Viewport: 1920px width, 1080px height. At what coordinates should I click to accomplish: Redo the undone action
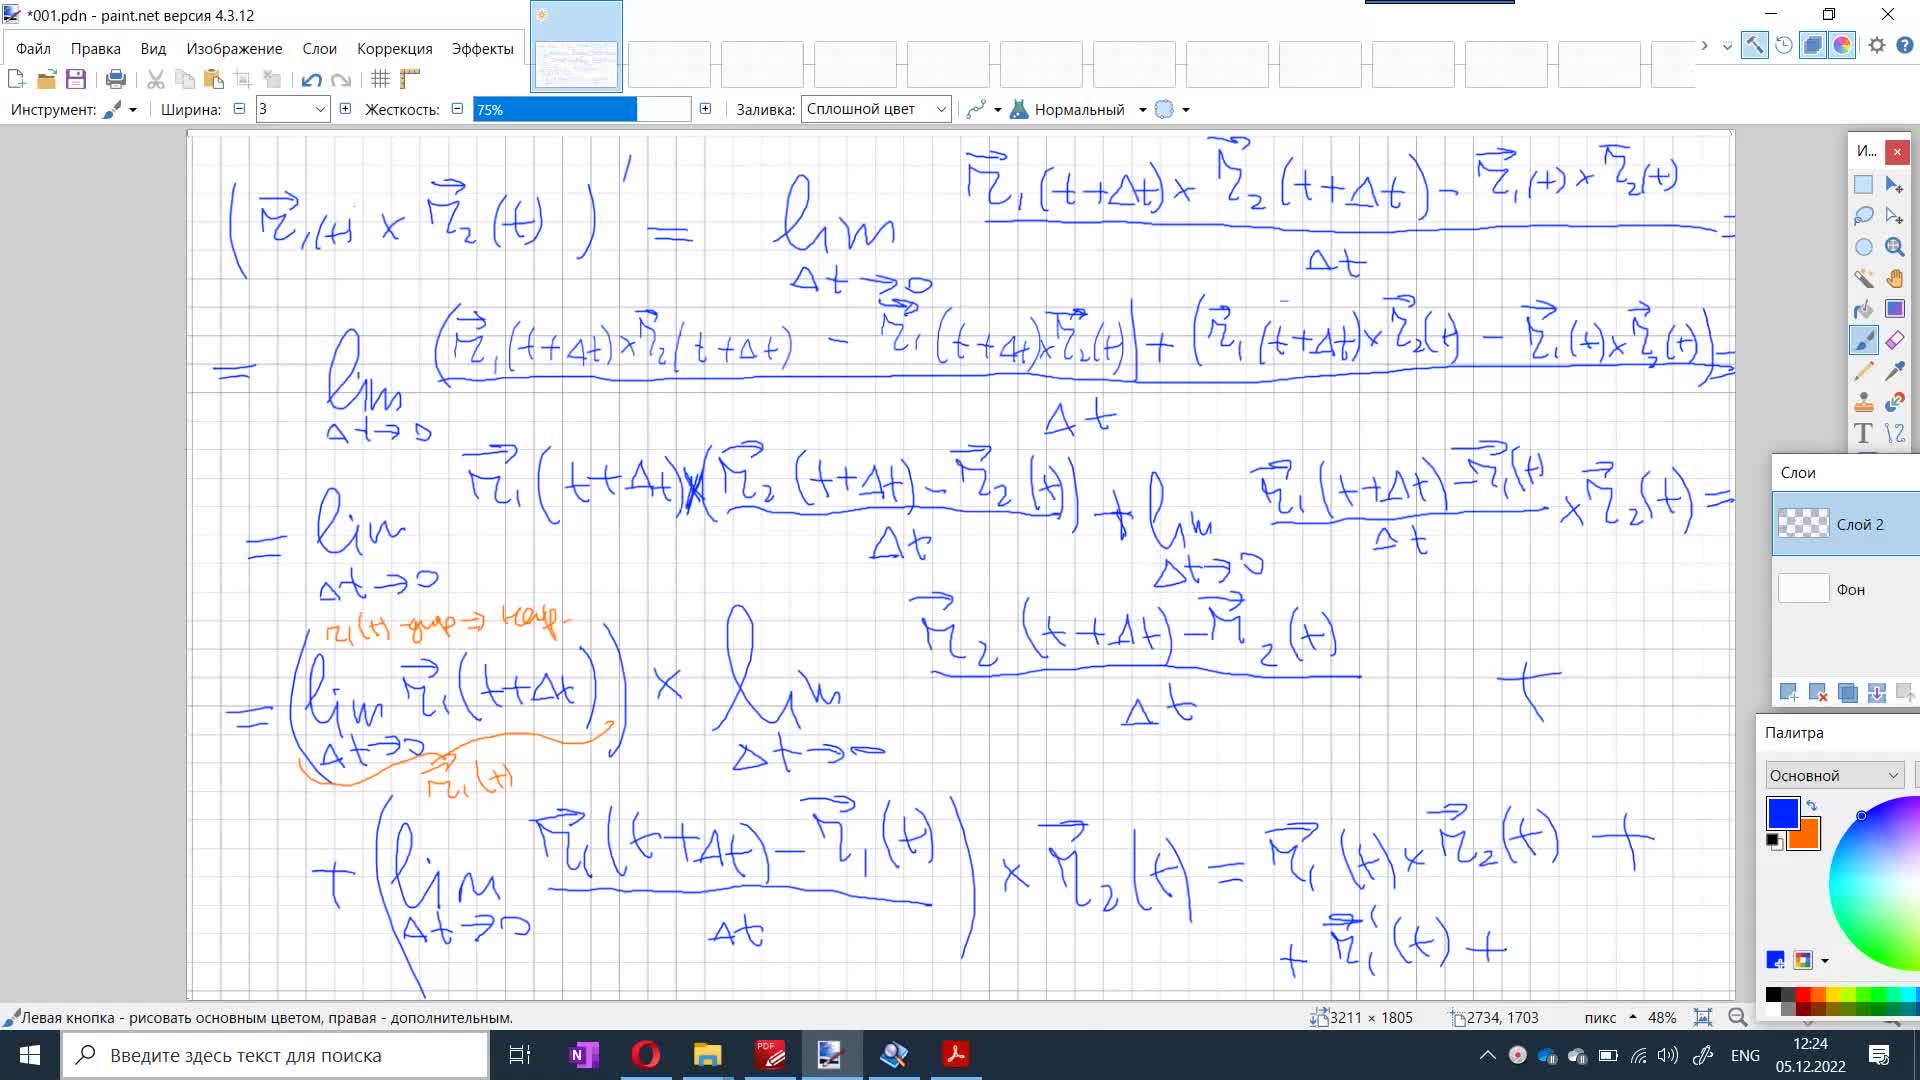(x=341, y=79)
